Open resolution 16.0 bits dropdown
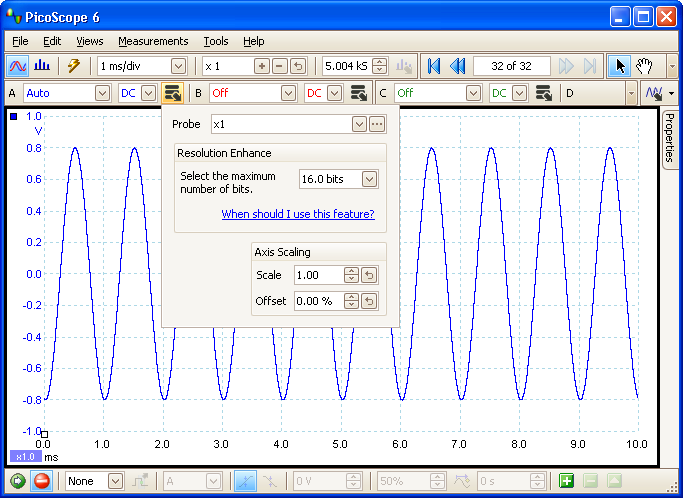Viewport: 683px width, 498px height. click(x=369, y=179)
